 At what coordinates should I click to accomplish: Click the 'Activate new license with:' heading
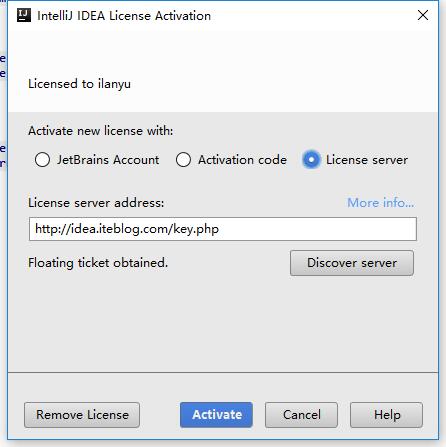click(x=101, y=131)
